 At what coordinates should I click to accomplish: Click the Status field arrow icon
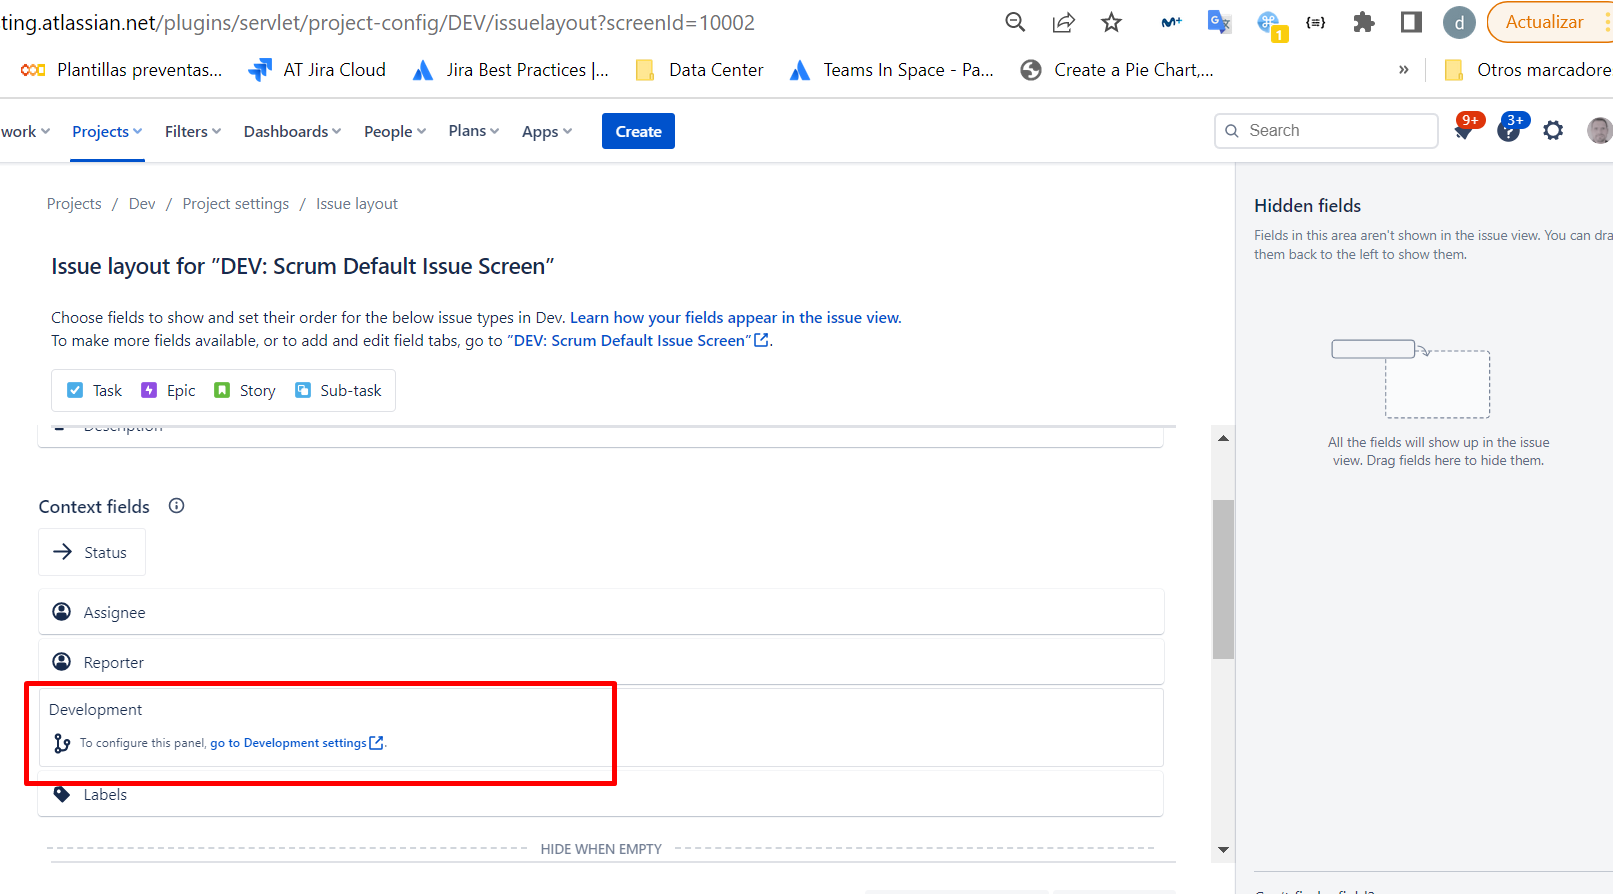tap(62, 552)
